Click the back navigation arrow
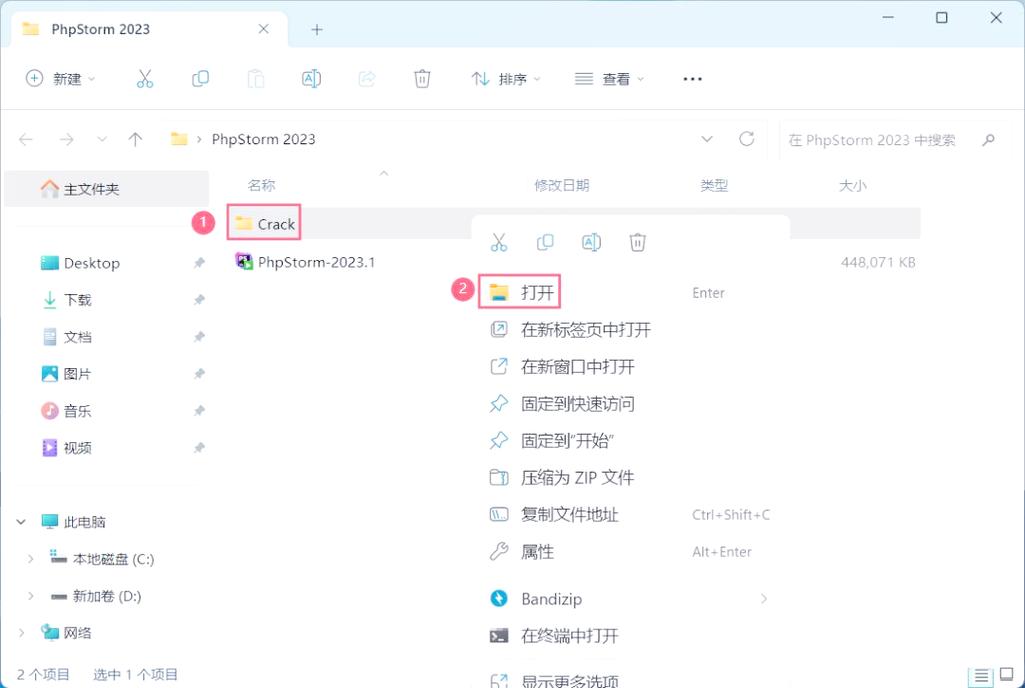1025x688 pixels. (26, 139)
